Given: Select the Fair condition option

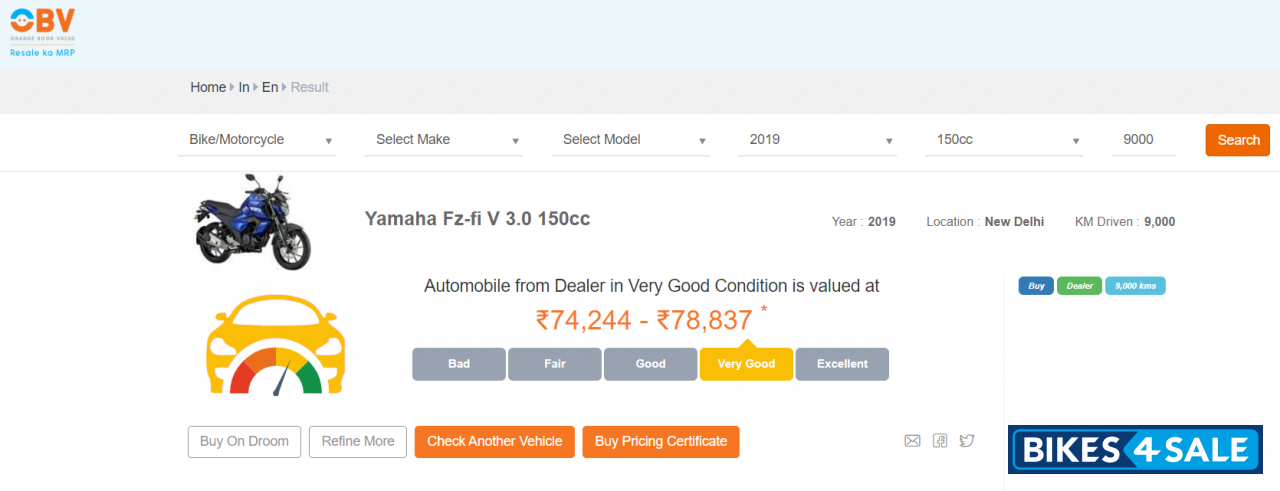Looking at the screenshot, I should coord(555,364).
